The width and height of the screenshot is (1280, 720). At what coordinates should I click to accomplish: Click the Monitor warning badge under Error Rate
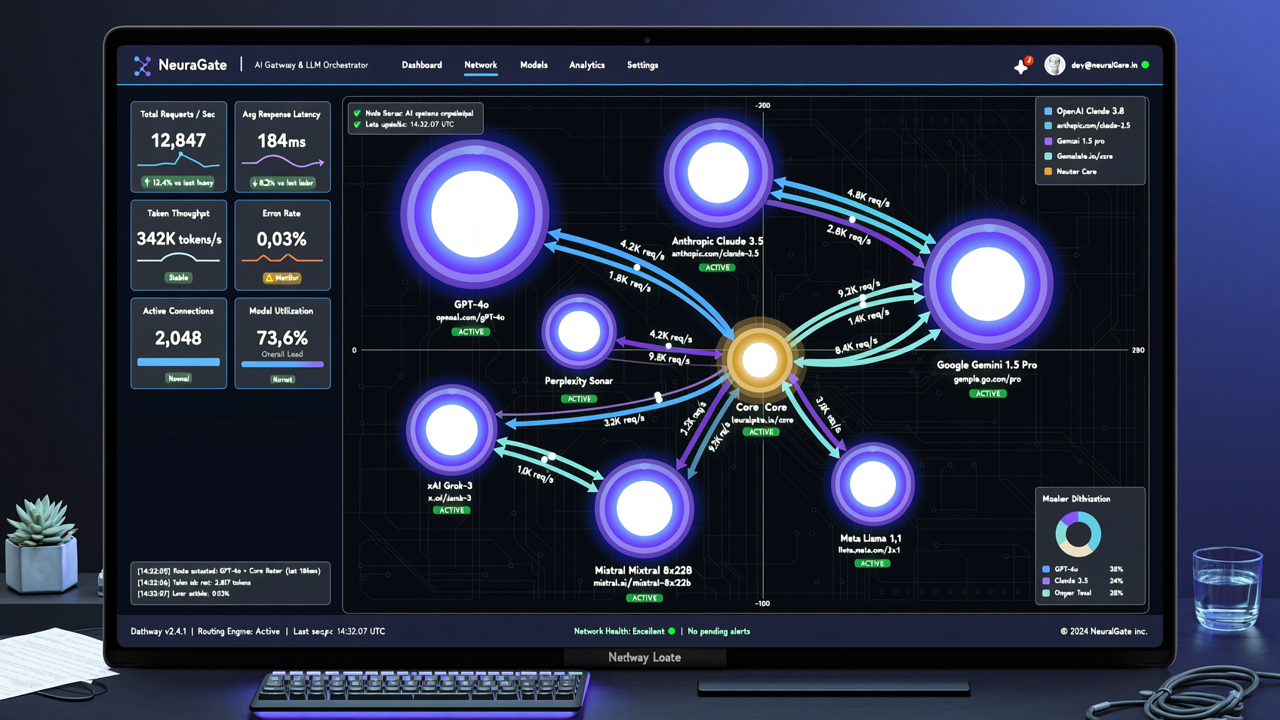[x=282, y=278]
